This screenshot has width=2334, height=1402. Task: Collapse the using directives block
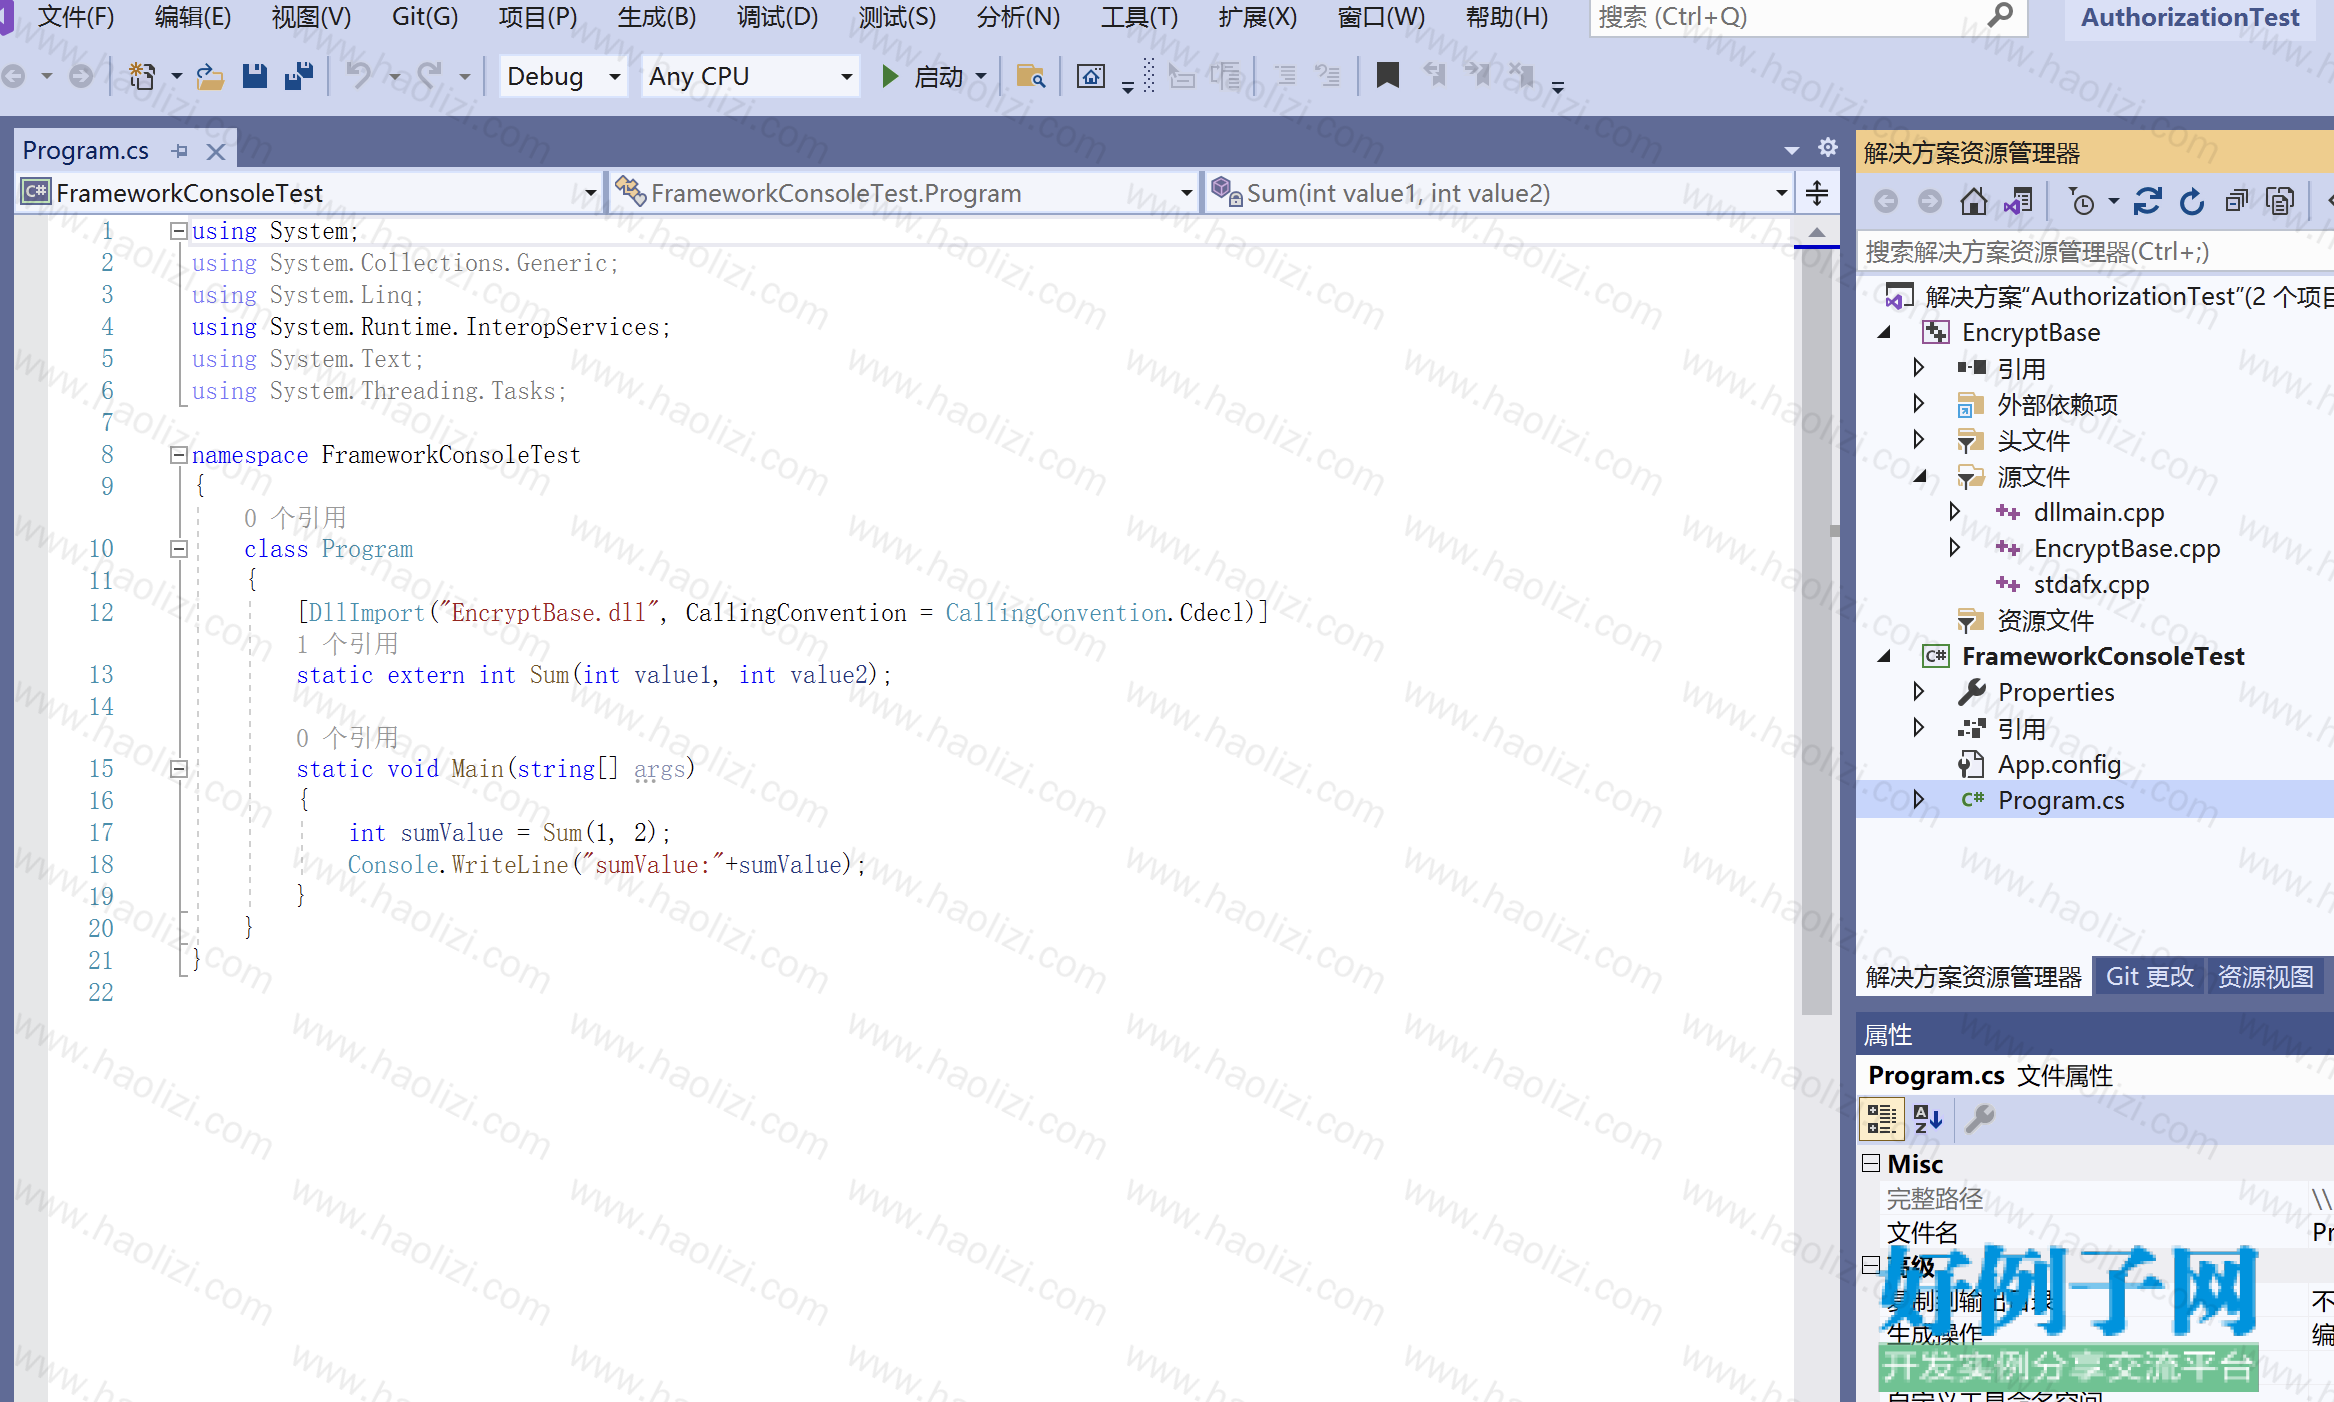pos(179,231)
